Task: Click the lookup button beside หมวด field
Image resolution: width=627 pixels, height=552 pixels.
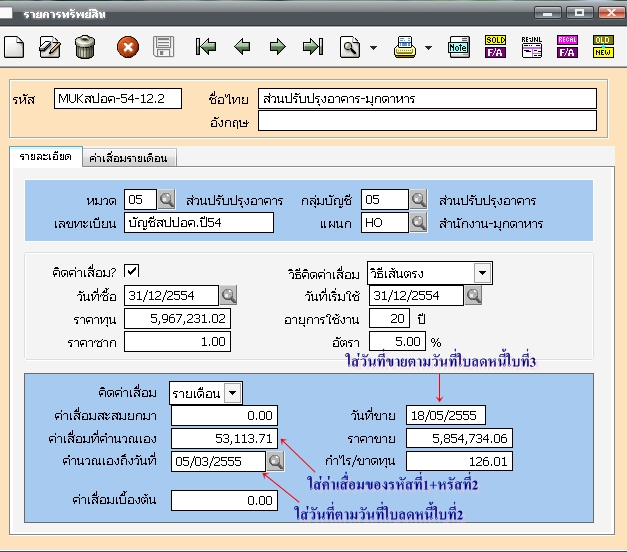Action: 166,199
